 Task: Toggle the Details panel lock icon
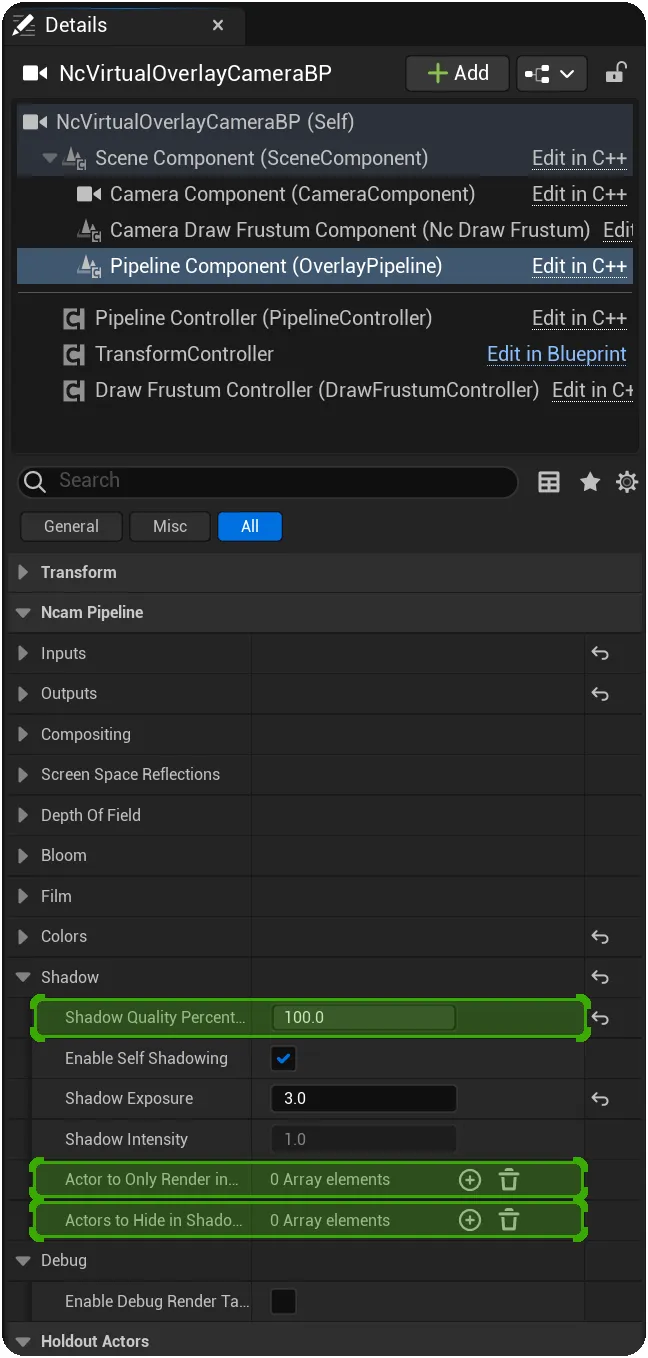[x=616, y=73]
